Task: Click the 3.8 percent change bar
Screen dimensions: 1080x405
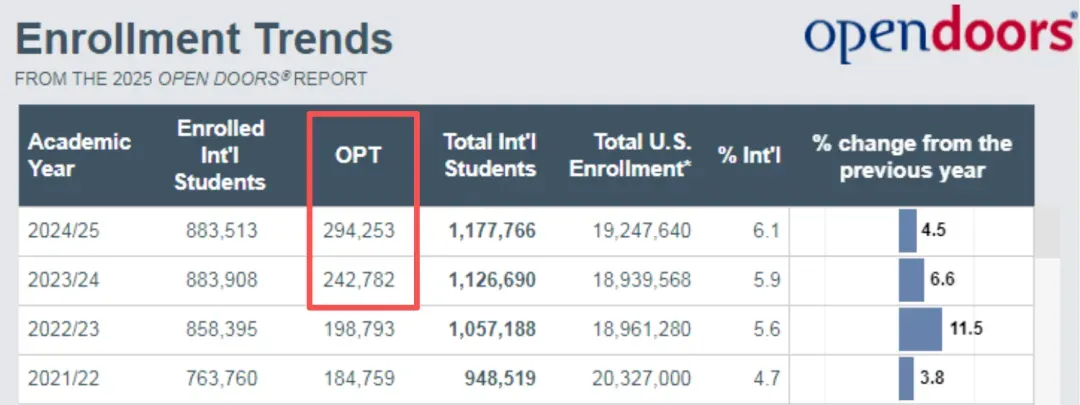Action: tap(906, 378)
